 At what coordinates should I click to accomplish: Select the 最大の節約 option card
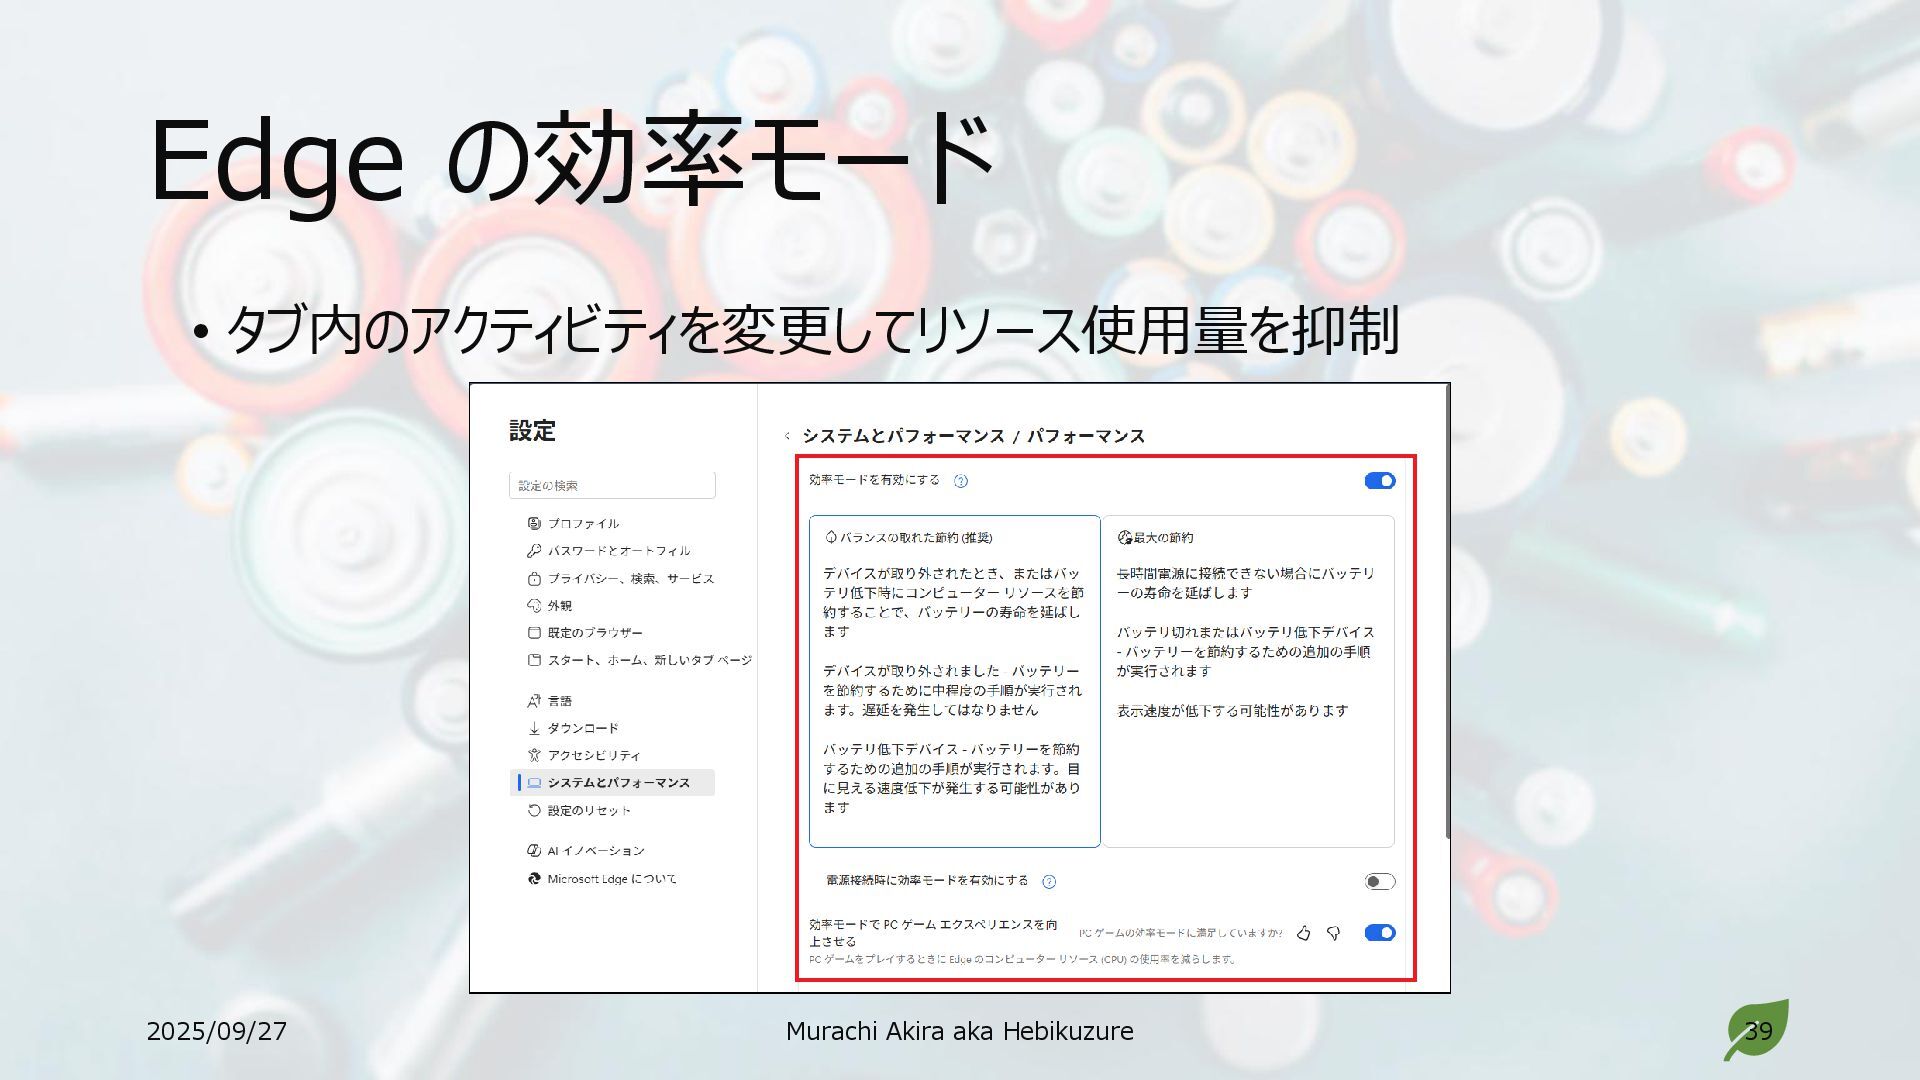coord(1248,681)
